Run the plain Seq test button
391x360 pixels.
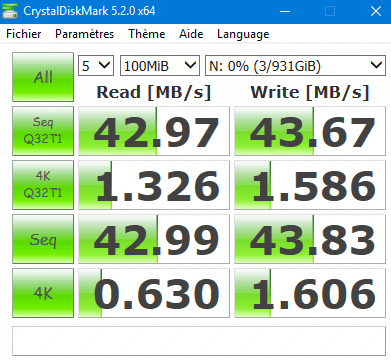43,239
